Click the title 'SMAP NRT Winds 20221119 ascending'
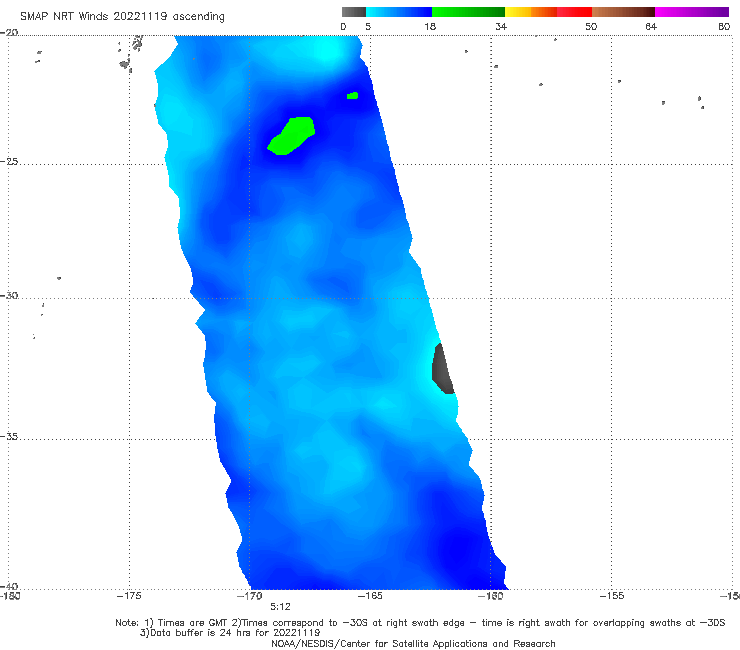 pyautogui.click(x=122, y=16)
